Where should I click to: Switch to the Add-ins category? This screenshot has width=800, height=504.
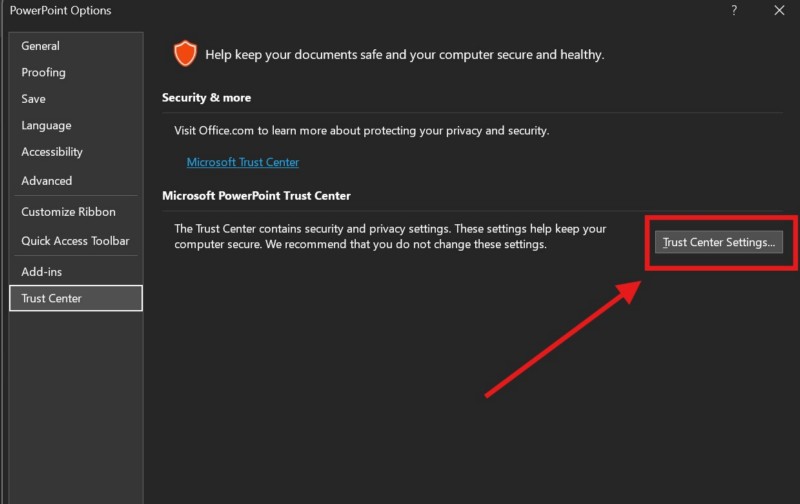(x=44, y=272)
